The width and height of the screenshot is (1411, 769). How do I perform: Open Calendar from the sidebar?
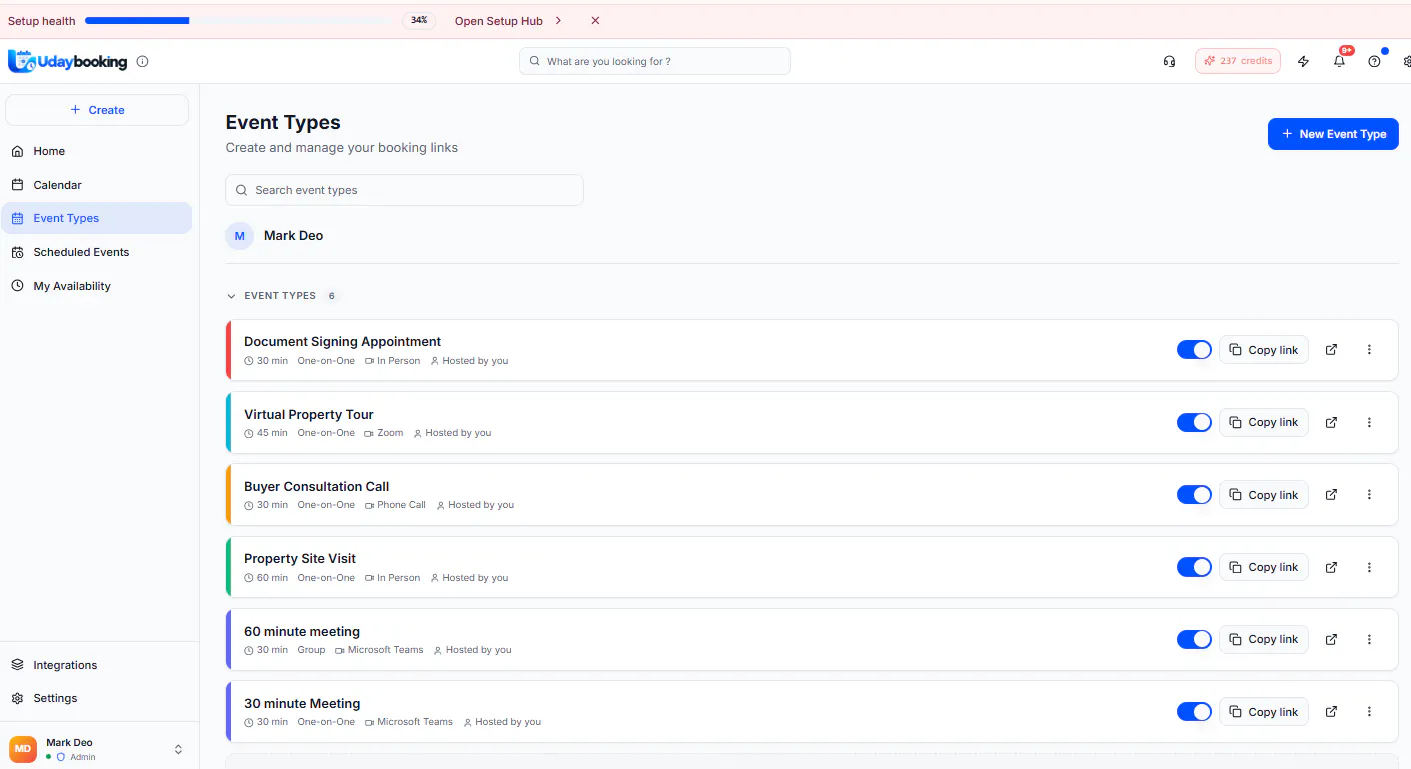pos(96,185)
